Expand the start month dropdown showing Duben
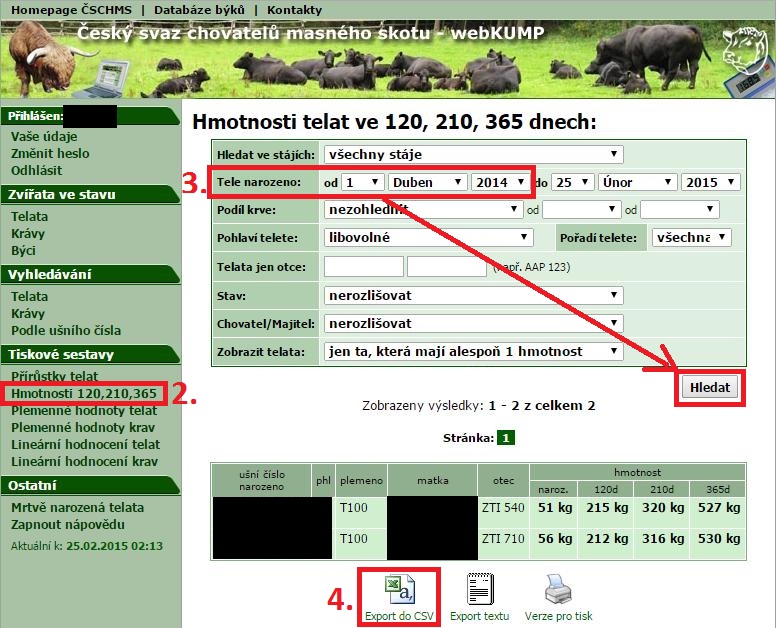 [428, 182]
